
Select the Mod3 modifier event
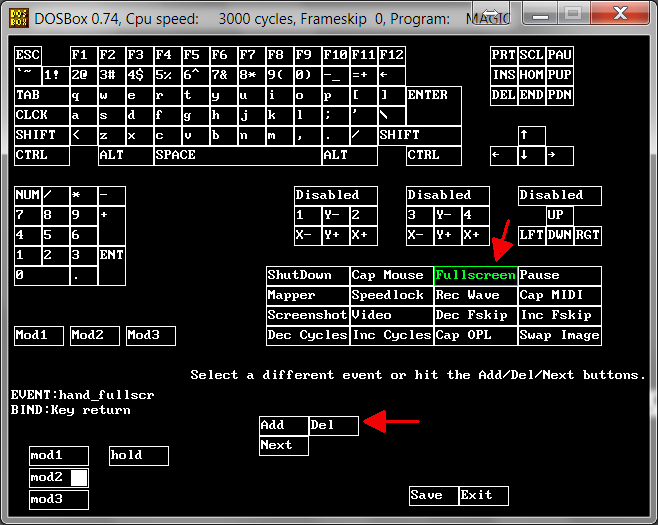coord(151,336)
